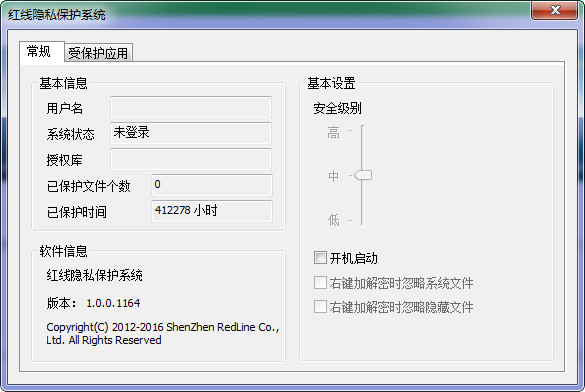Click the 已保护时间 field showing 412278 小时
Image resolution: width=585 pixels, height=392 pixels.
pos(212,211)
